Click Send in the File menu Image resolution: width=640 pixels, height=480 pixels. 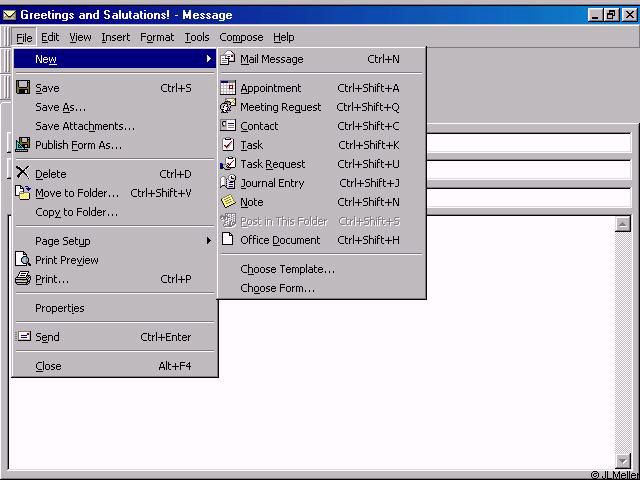pos(47,337)
